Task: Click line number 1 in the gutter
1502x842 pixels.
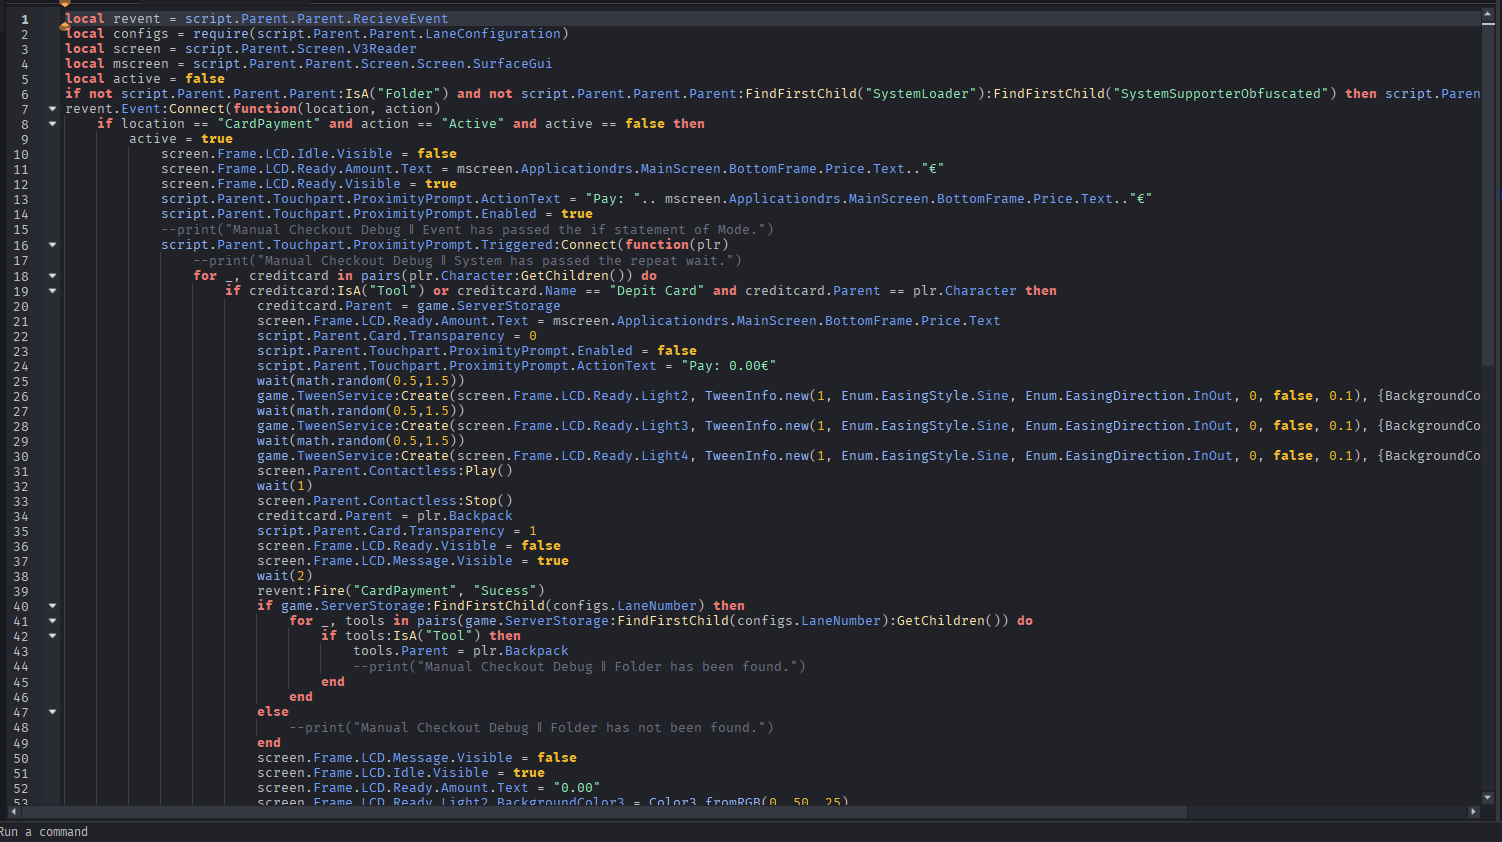Action: click(25, 19)
